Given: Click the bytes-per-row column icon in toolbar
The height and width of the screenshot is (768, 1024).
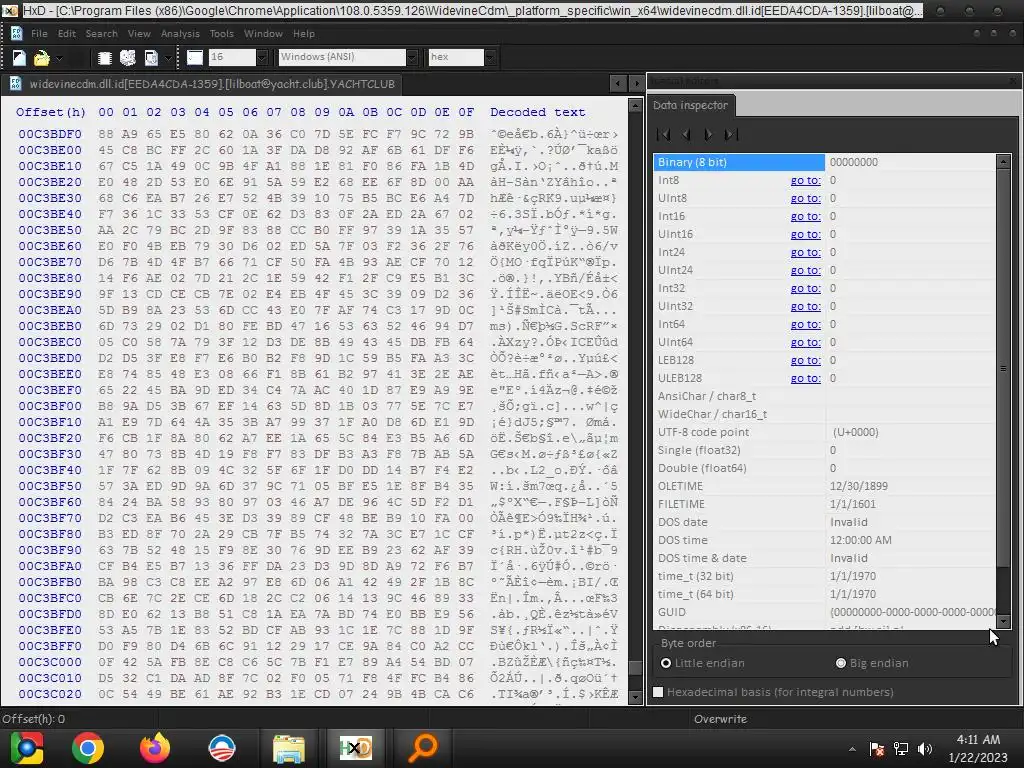Looking at the screenshot, I should [195, 57].
